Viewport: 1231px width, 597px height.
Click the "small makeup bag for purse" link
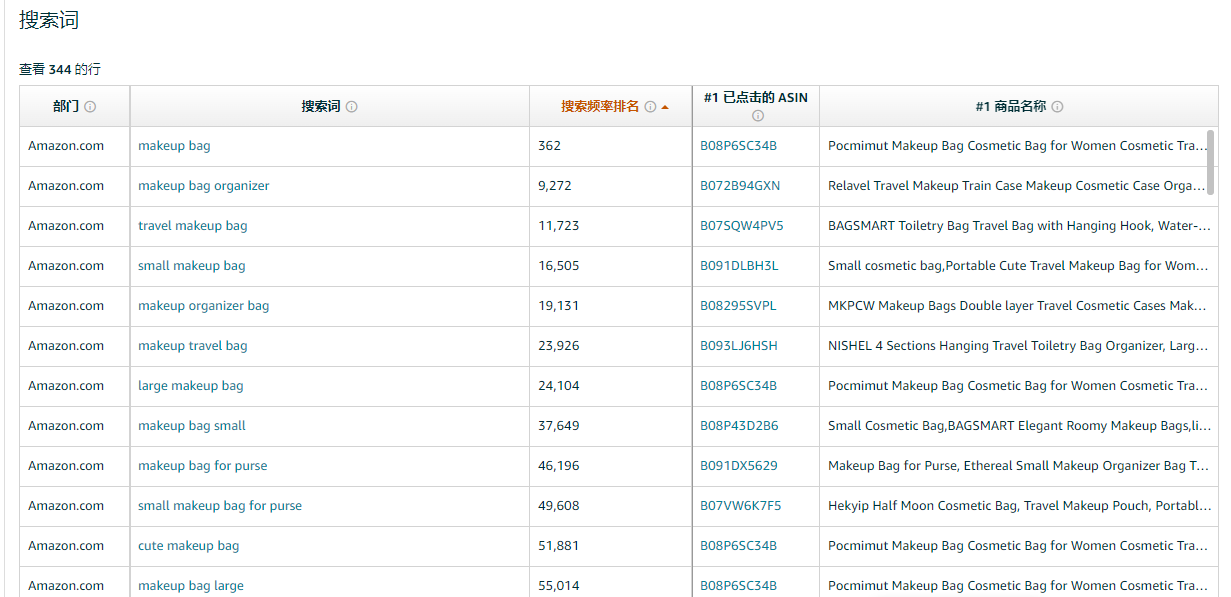[219, 506]
